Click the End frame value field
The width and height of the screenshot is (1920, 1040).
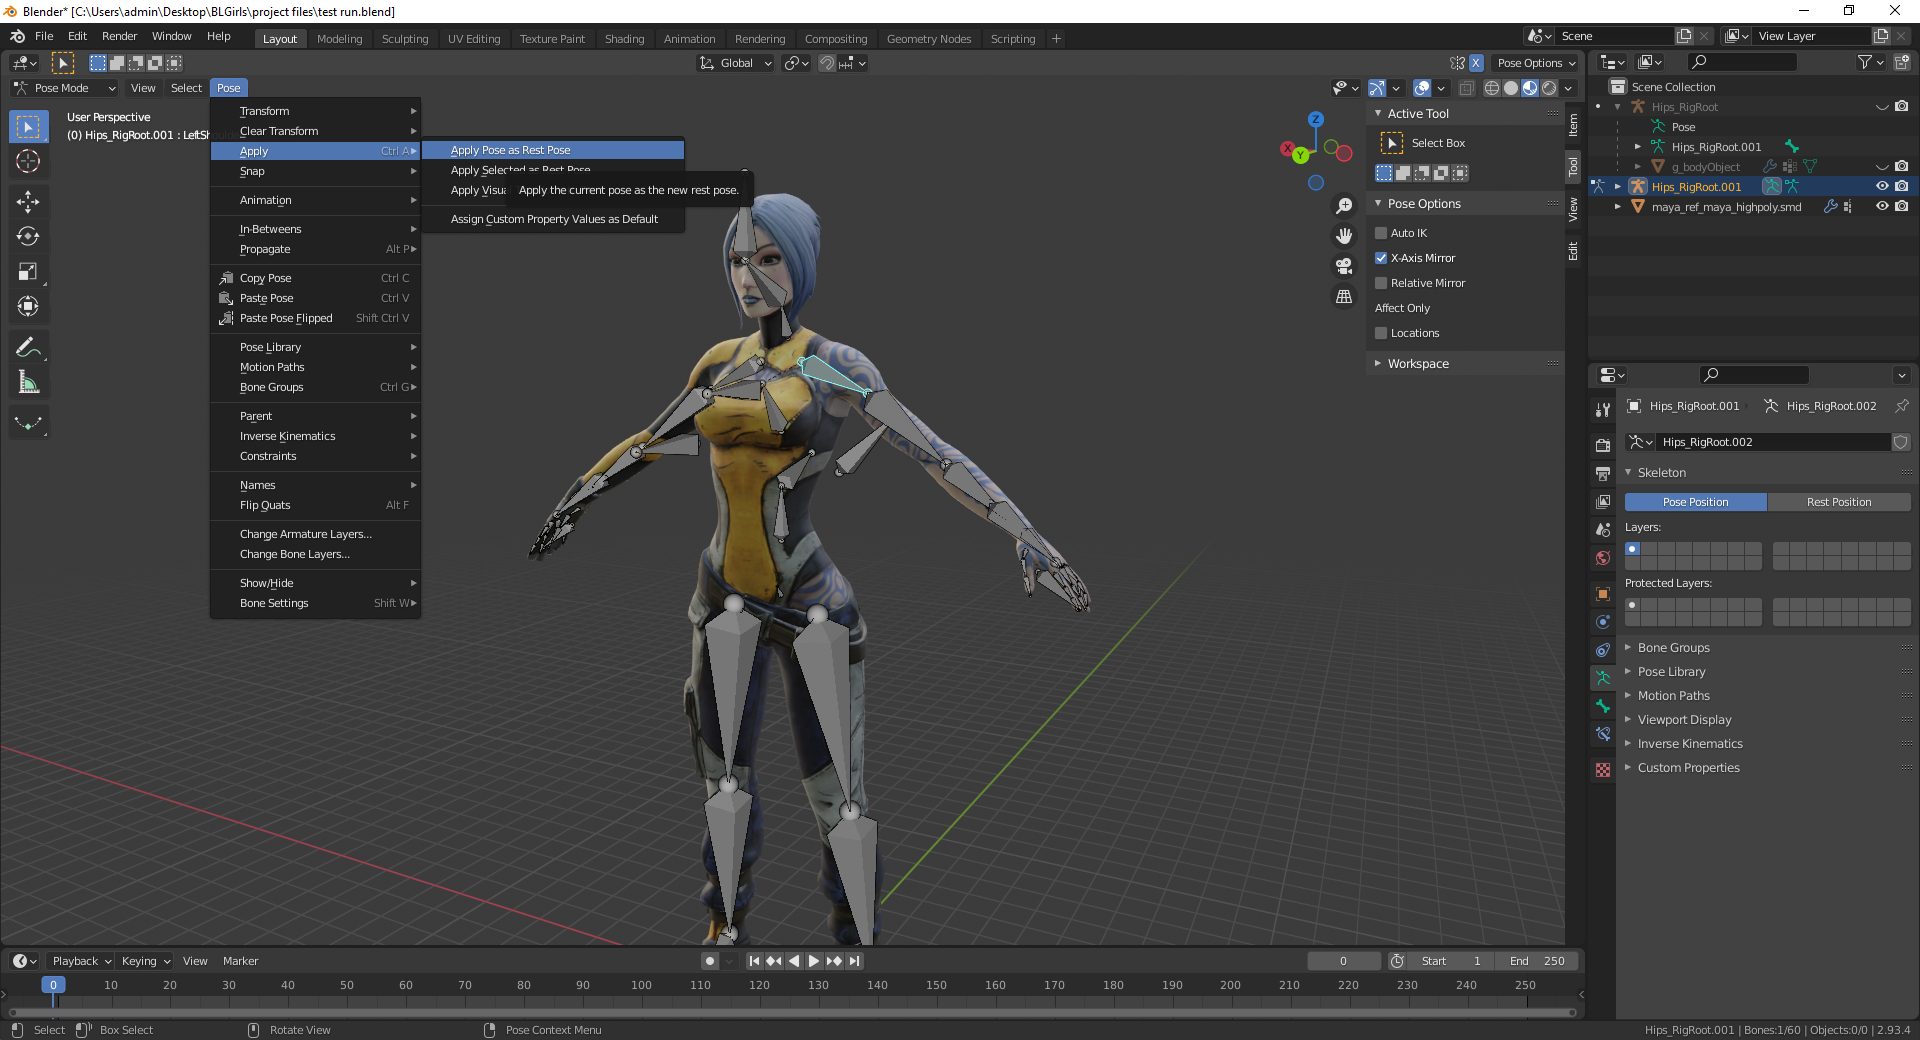pyautogui.click(x=1538, y=961)
